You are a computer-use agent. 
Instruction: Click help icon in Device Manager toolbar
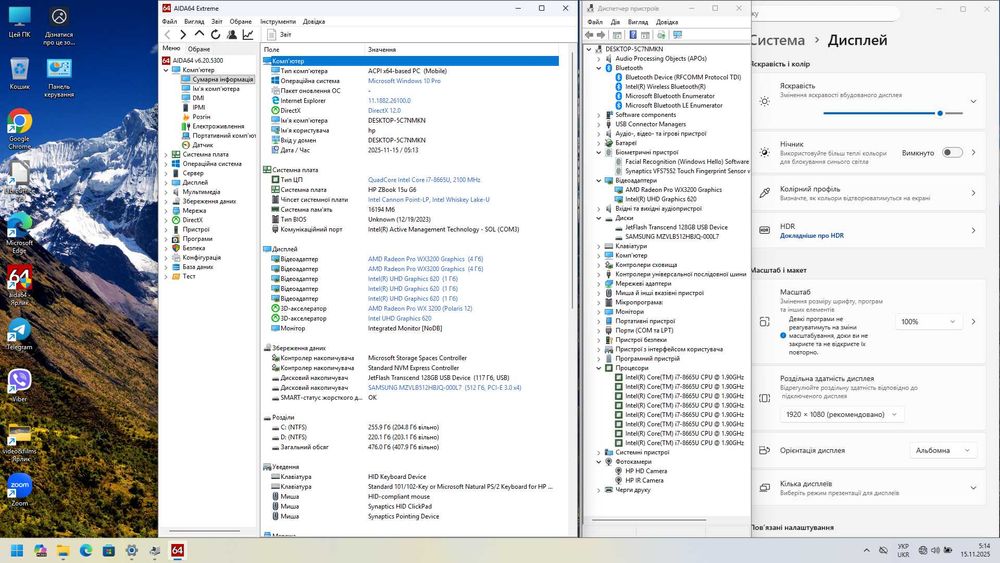[x=633, y=34]
